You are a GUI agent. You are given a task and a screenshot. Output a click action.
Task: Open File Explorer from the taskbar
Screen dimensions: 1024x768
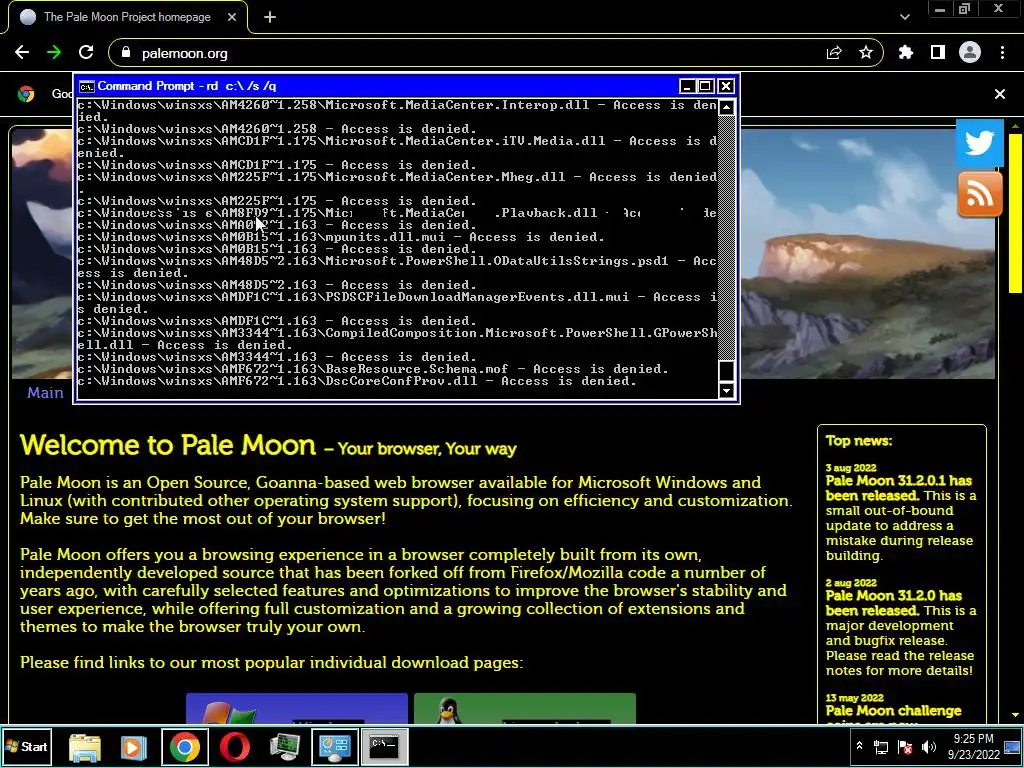[85, 747]
